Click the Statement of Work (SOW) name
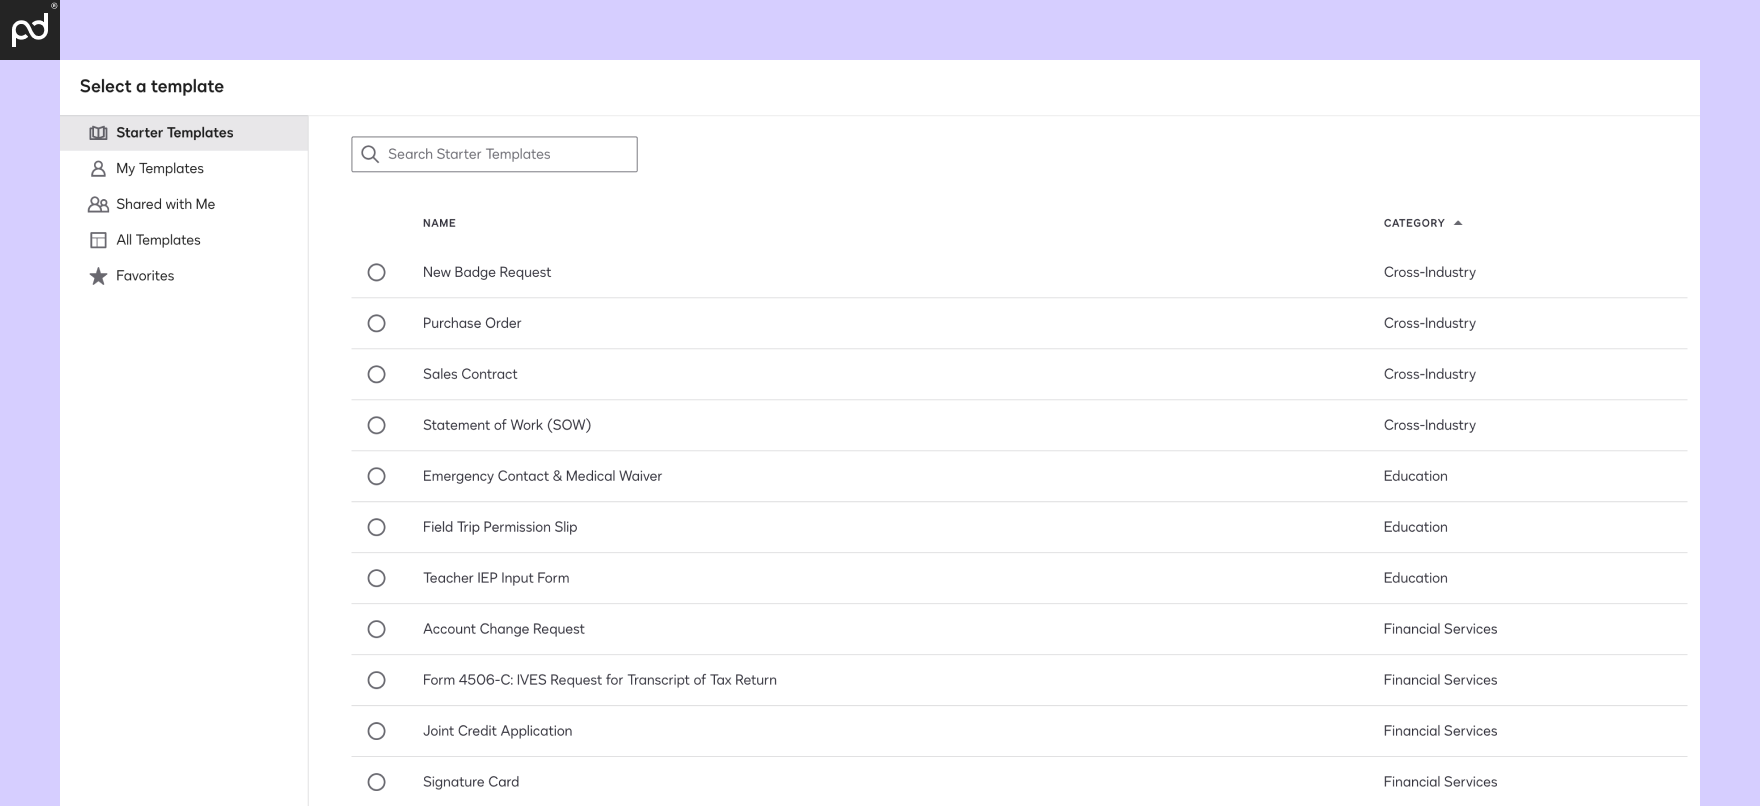The image size is (1760, 806). pyautogui.click(x=507, y=425)
